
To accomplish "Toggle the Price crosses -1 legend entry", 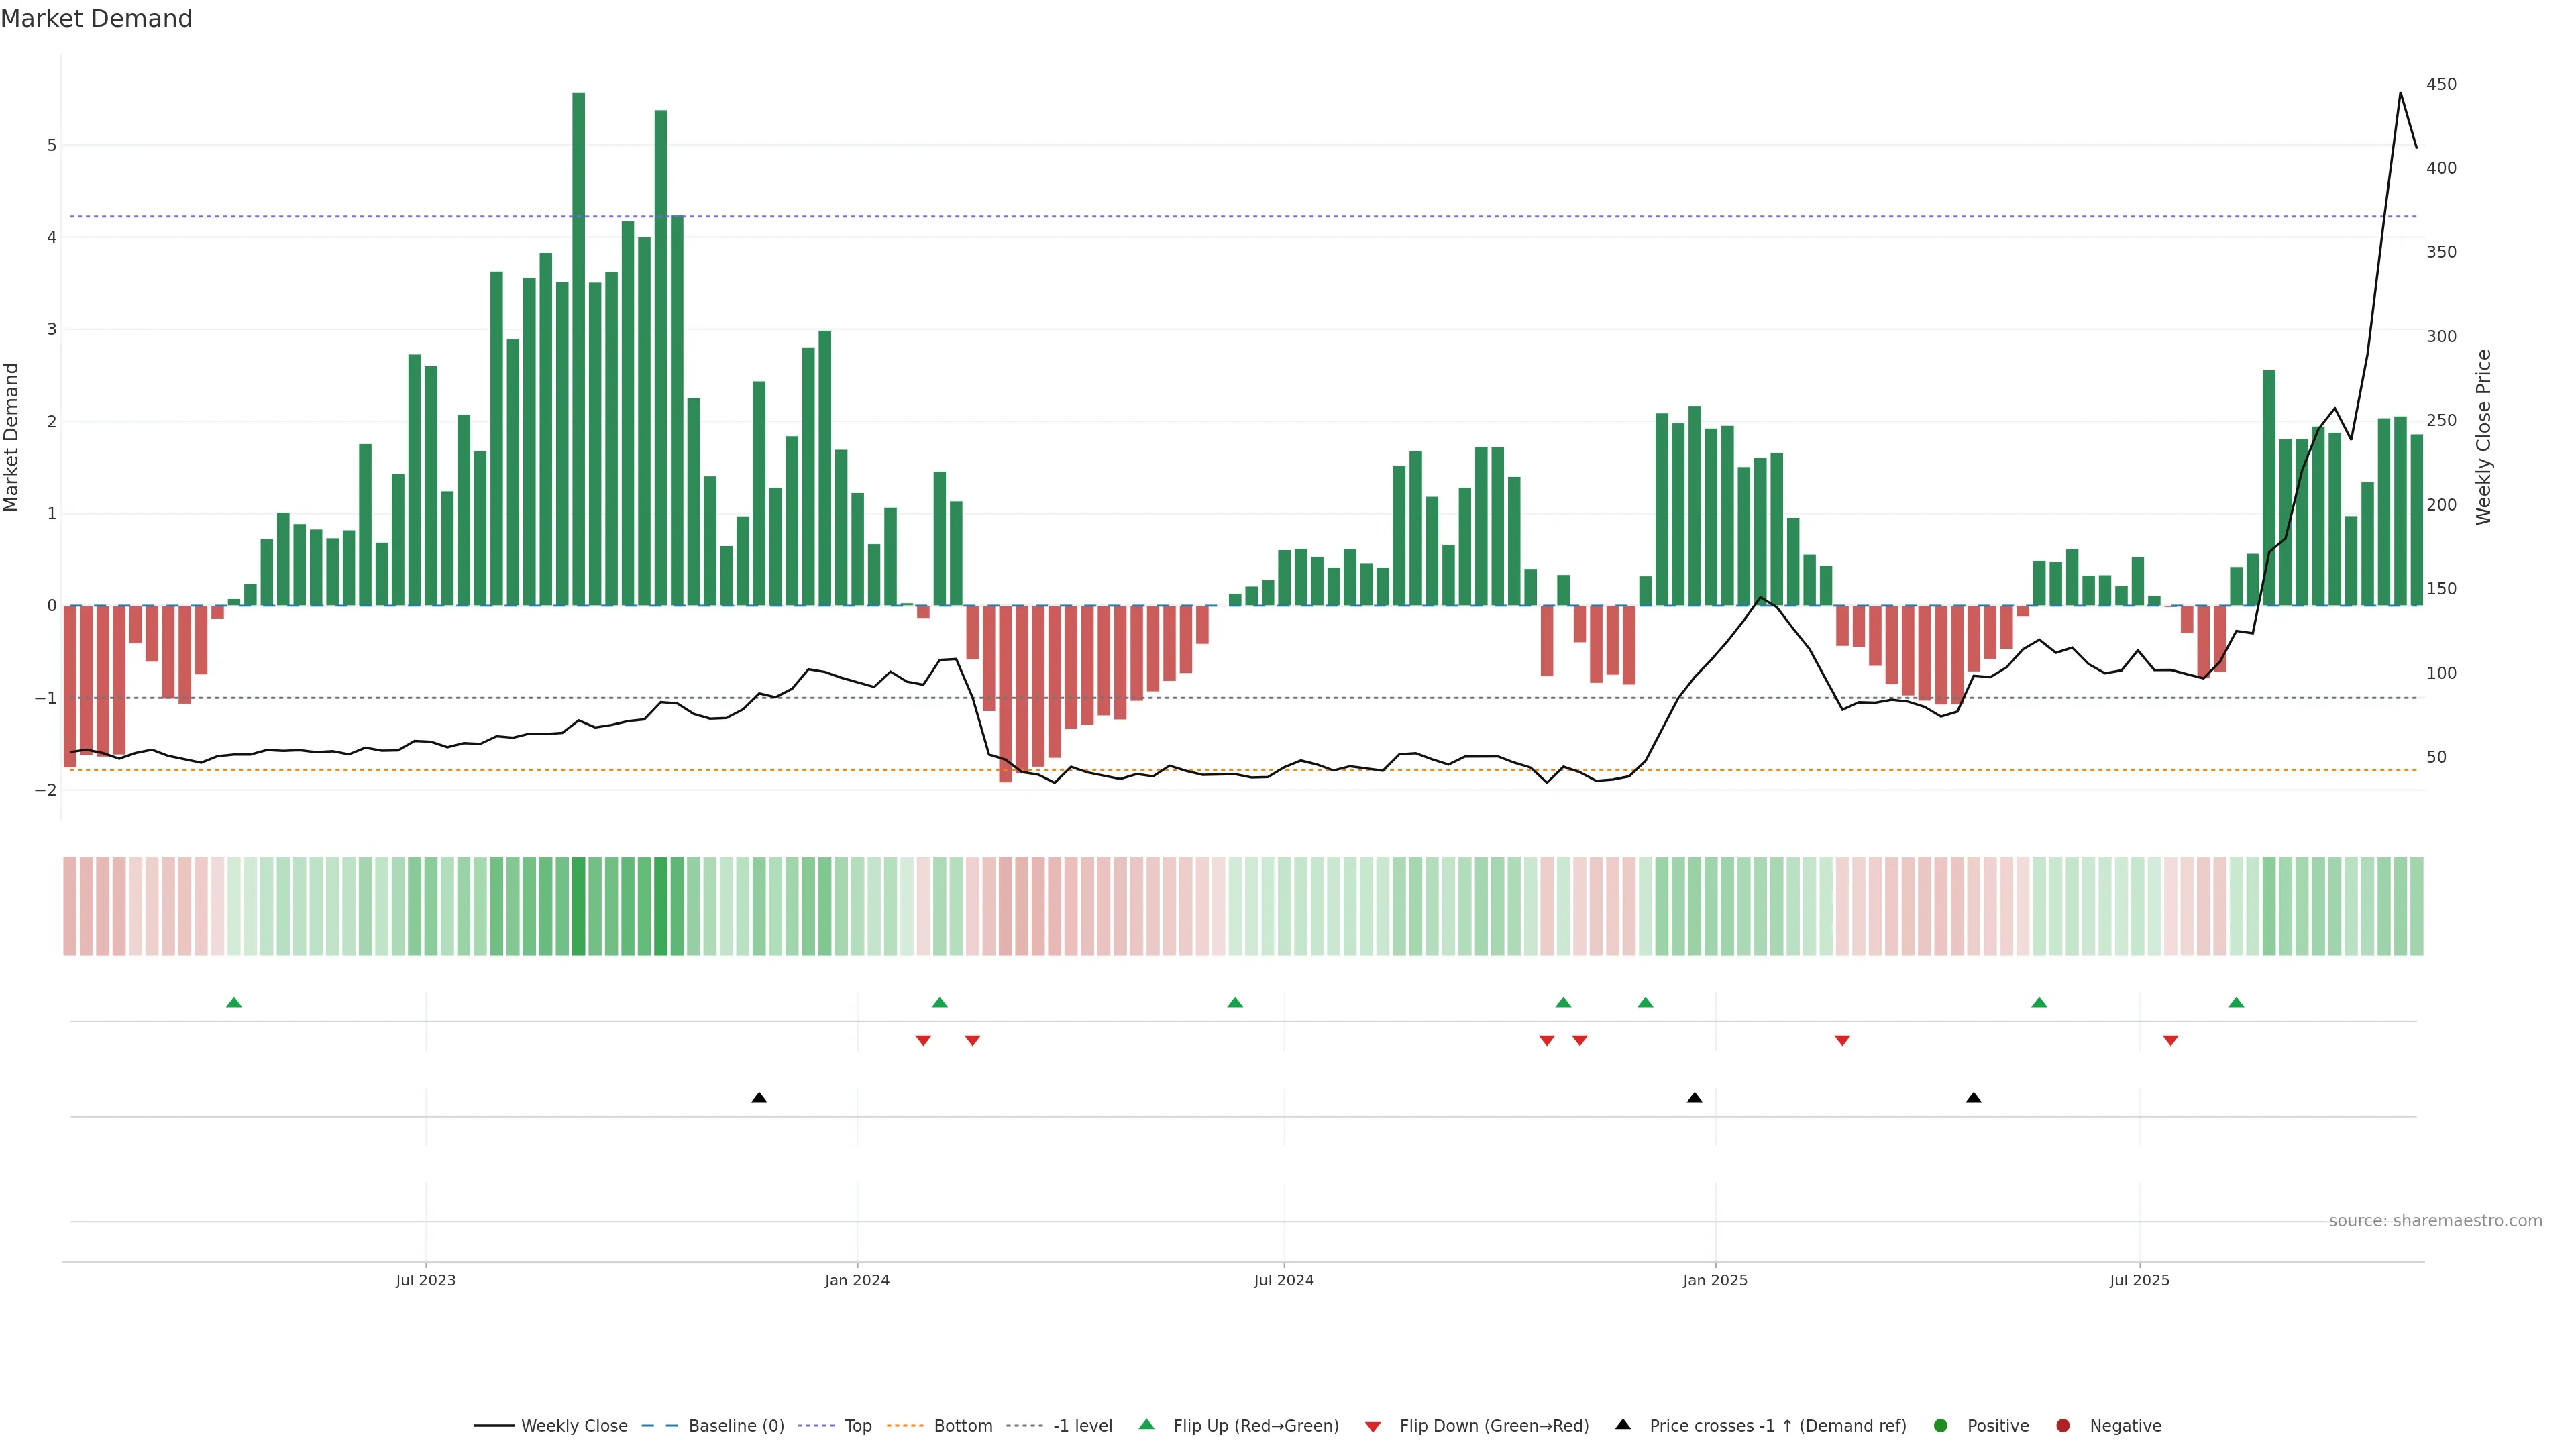I will 1777,1426.
